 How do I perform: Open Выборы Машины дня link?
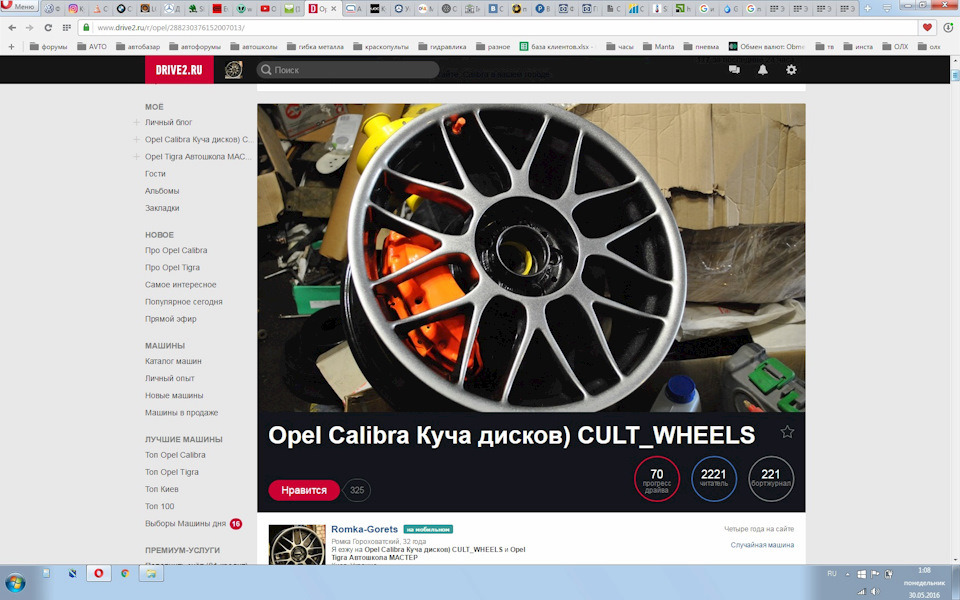[x=186, y=523]
